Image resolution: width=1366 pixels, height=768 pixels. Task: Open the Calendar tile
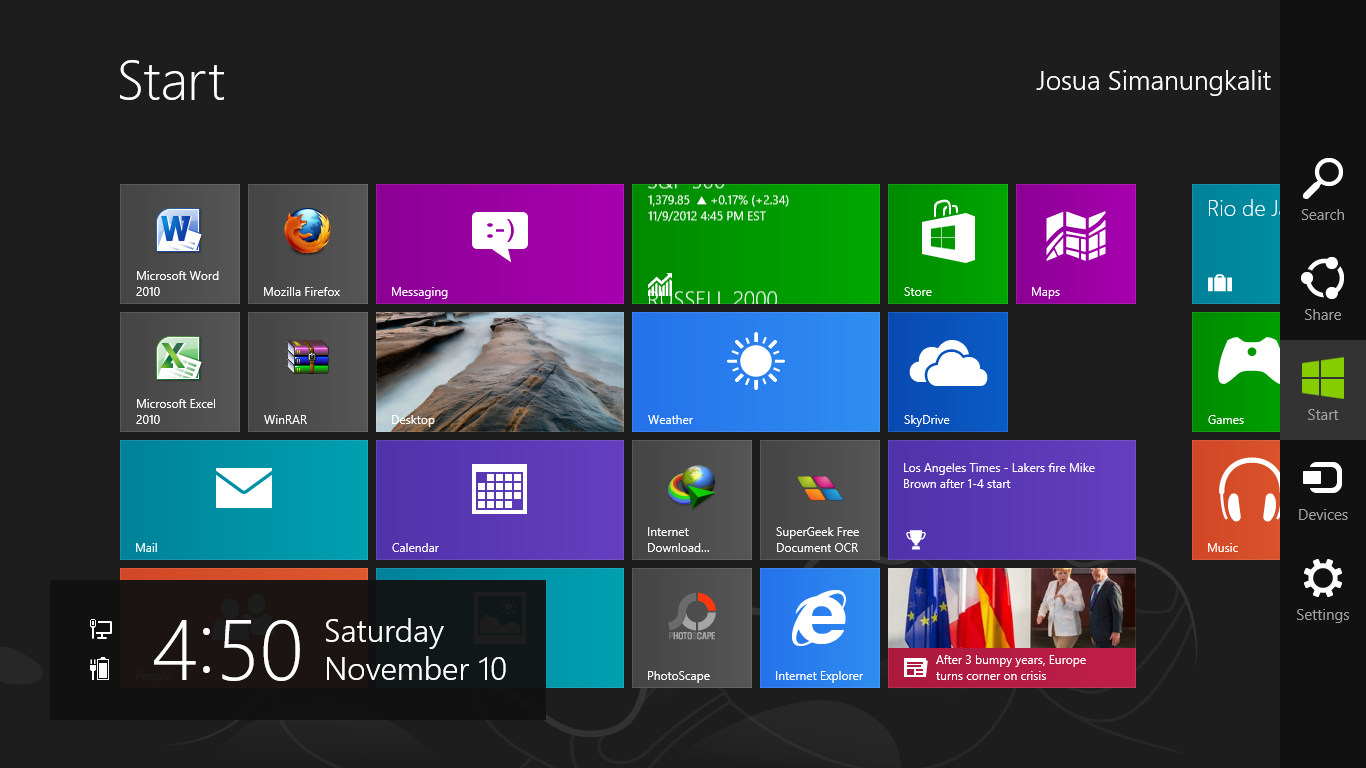tap(500, 500)
